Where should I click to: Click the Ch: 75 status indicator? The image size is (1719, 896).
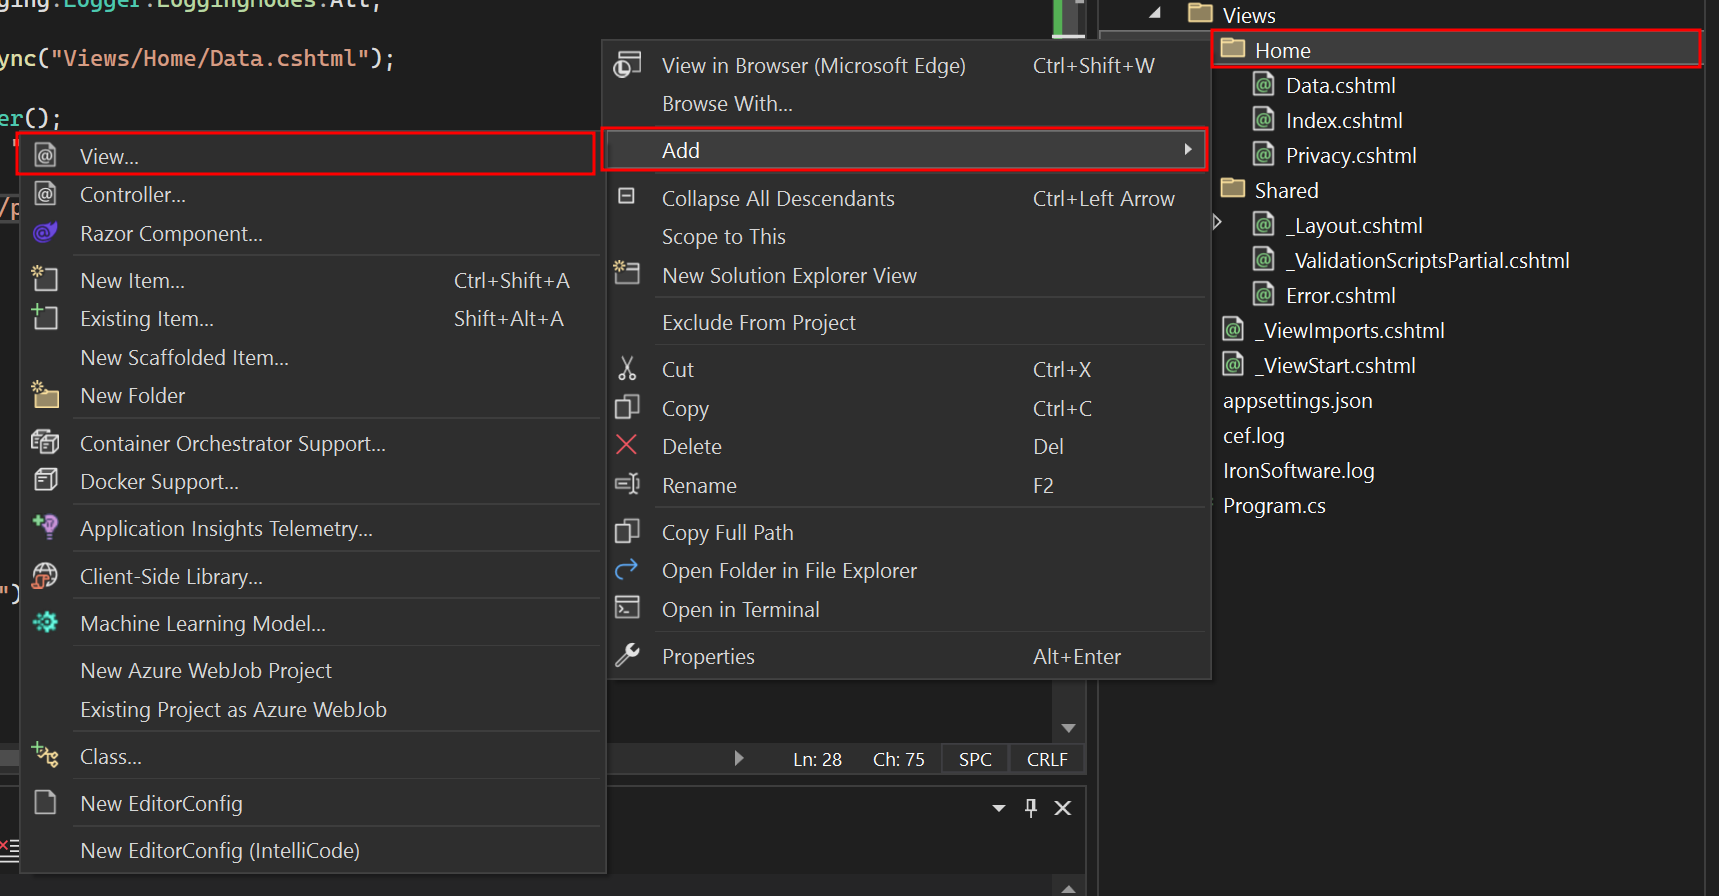pos(898,759)
